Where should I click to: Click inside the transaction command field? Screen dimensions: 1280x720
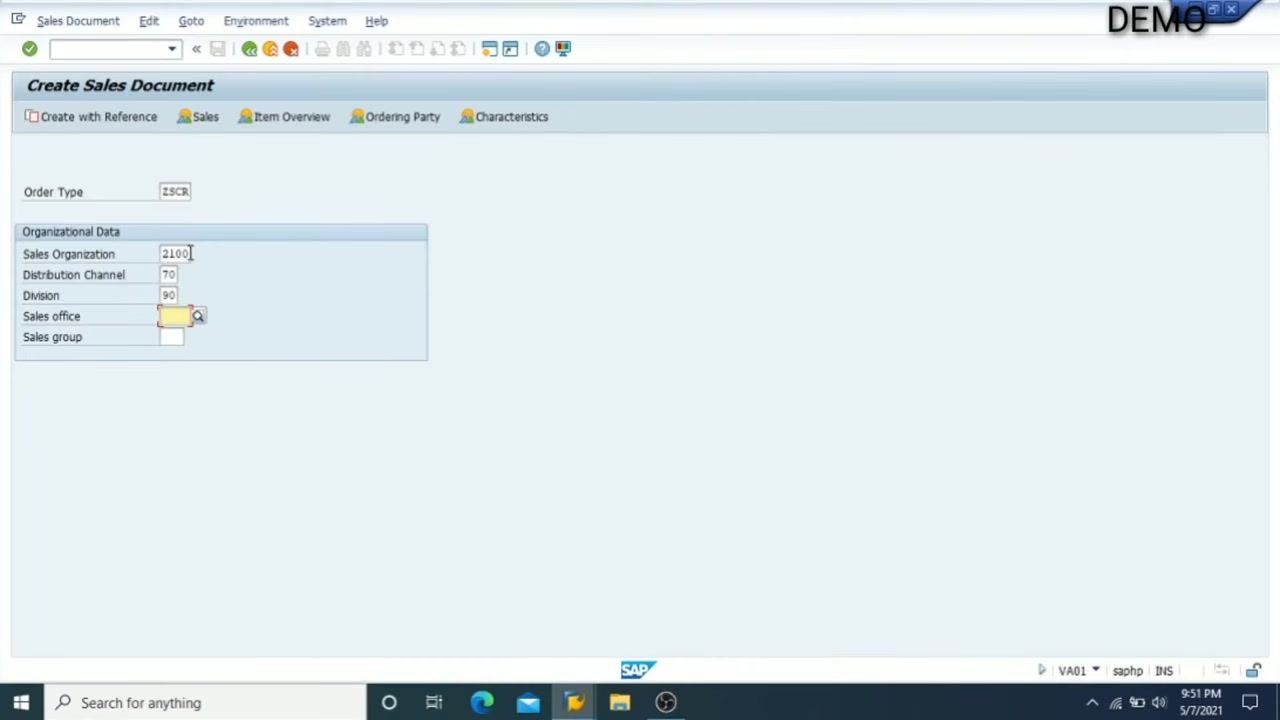pos(108,49)
